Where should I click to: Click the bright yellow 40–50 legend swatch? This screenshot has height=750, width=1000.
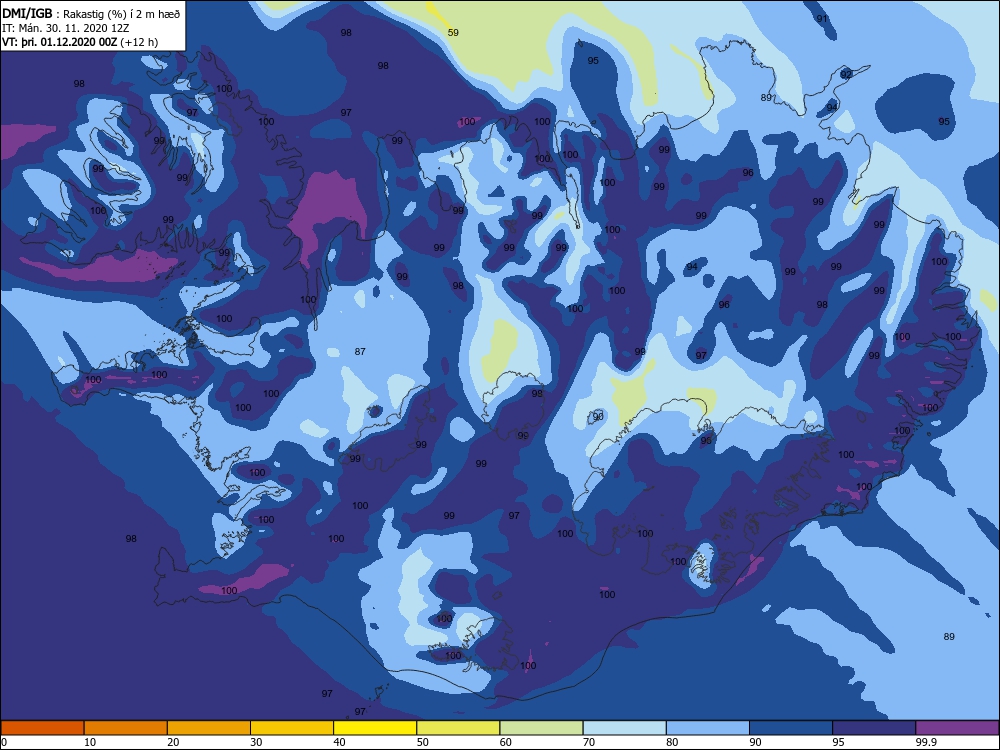click(375, 728)
